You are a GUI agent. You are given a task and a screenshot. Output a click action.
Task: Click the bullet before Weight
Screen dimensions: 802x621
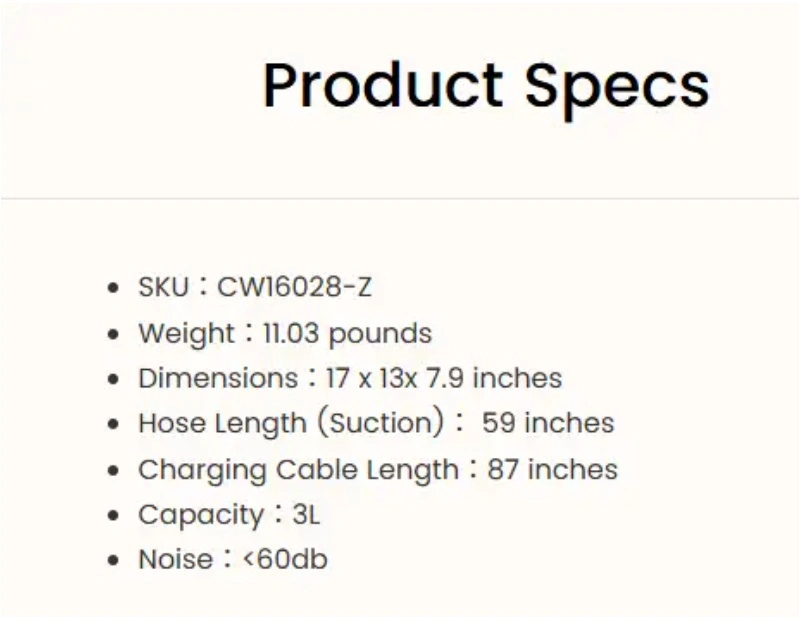point(114,334)
